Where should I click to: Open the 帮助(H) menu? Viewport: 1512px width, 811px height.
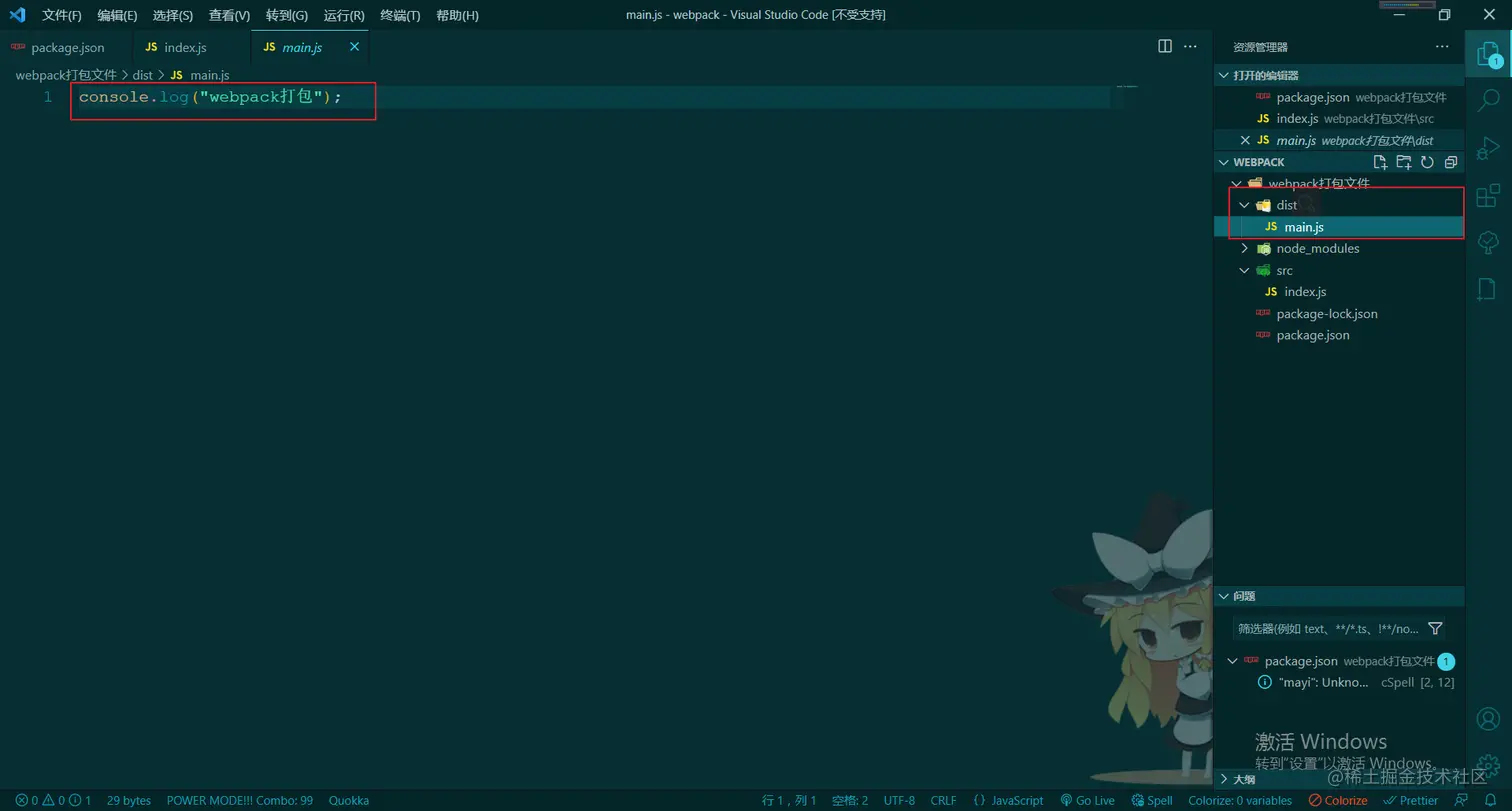pyautogui.click(x=457, y=16)
